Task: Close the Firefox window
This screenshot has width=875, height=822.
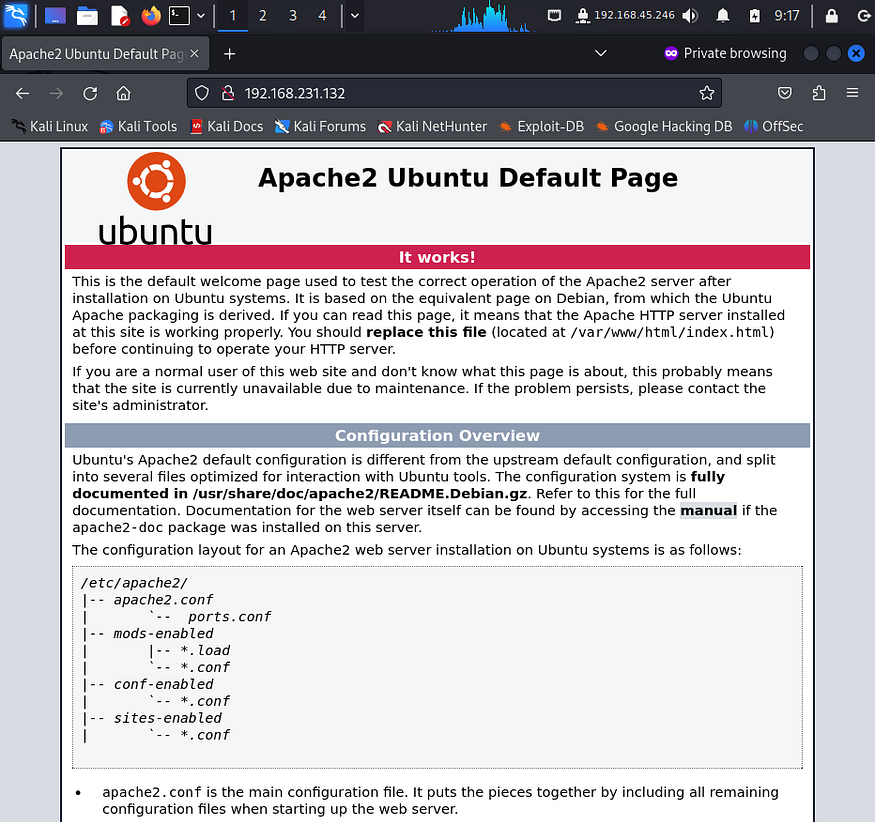Action: (x=856, y=54)
